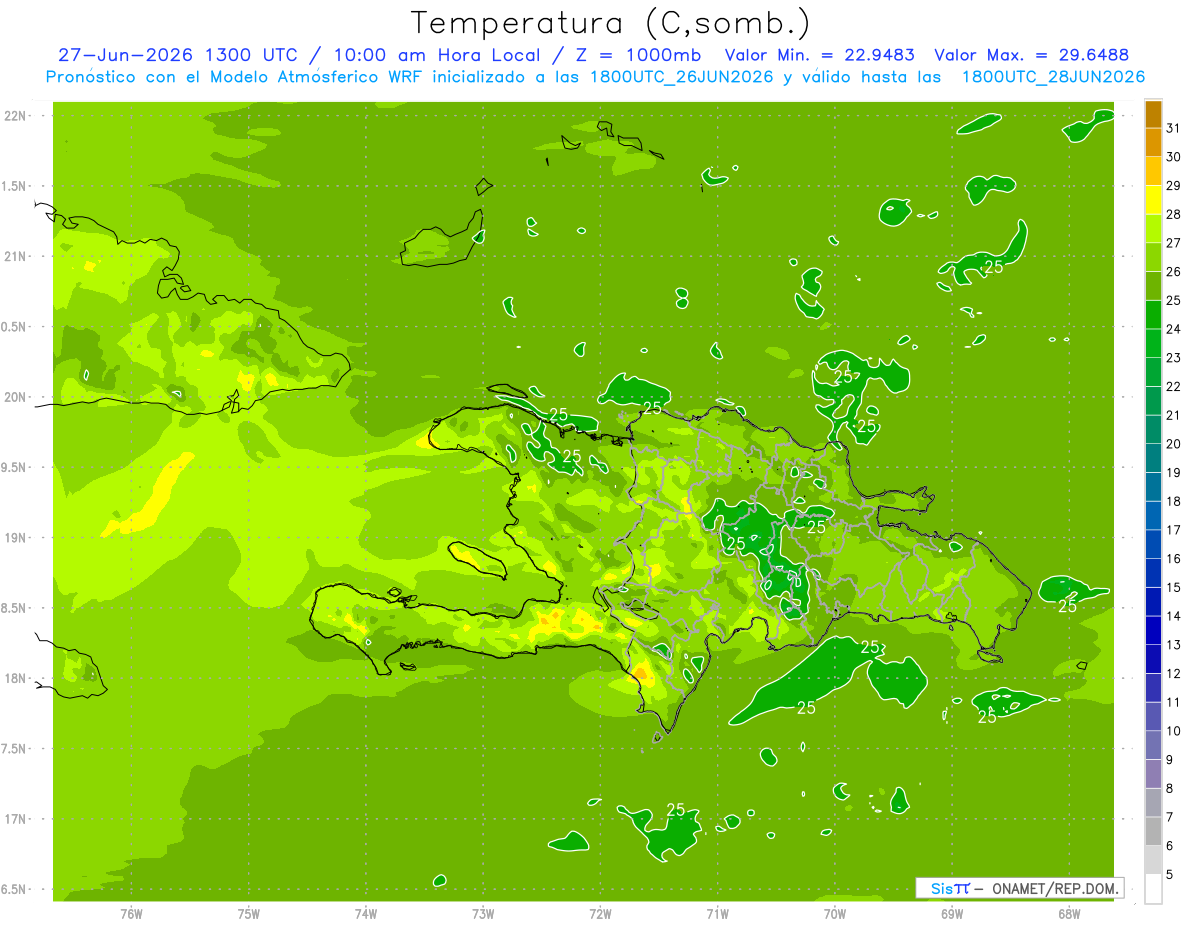Click the color scale label "14"
Viewport: 1200px width, 927px height.
click(1173, 616)
